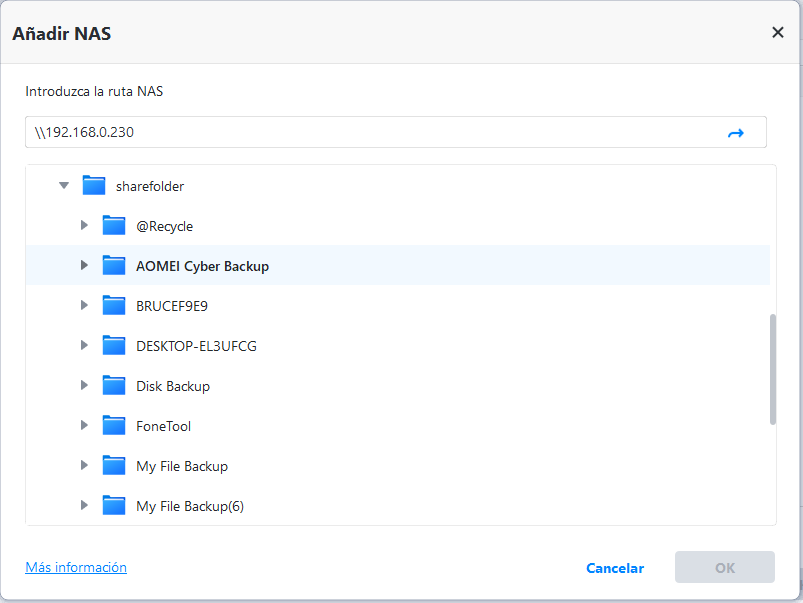Expand the AOMEI Cyber Backup arrow
The height and width of the screenshot is (603, 803).
[x=85, y=265]
